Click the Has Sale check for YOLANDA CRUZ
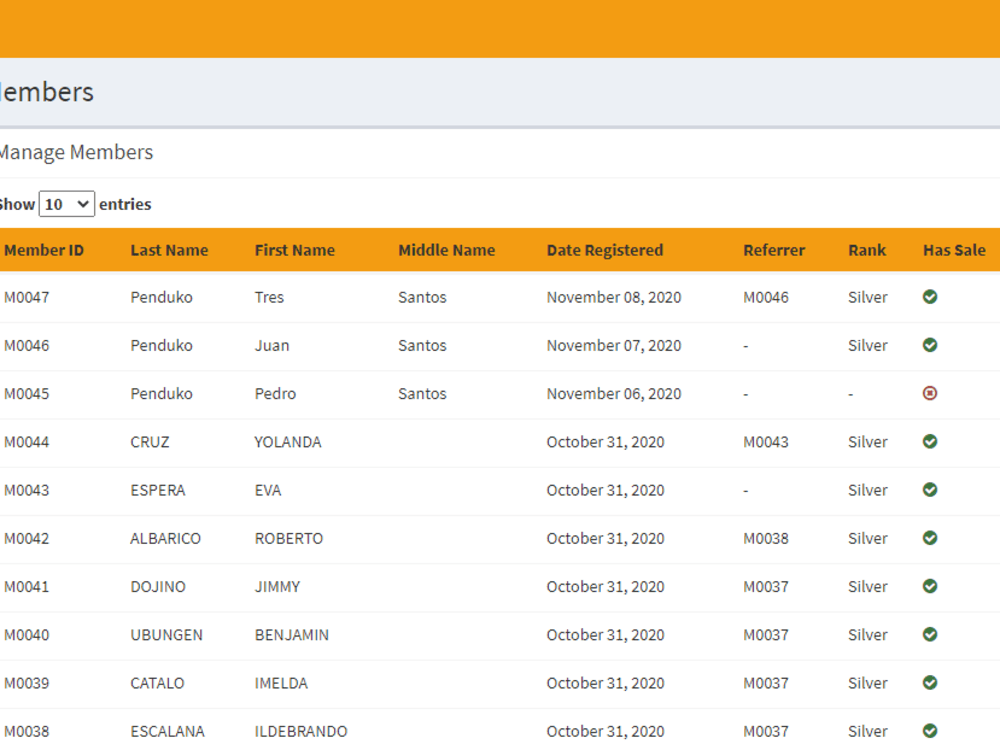 (930, 441)
